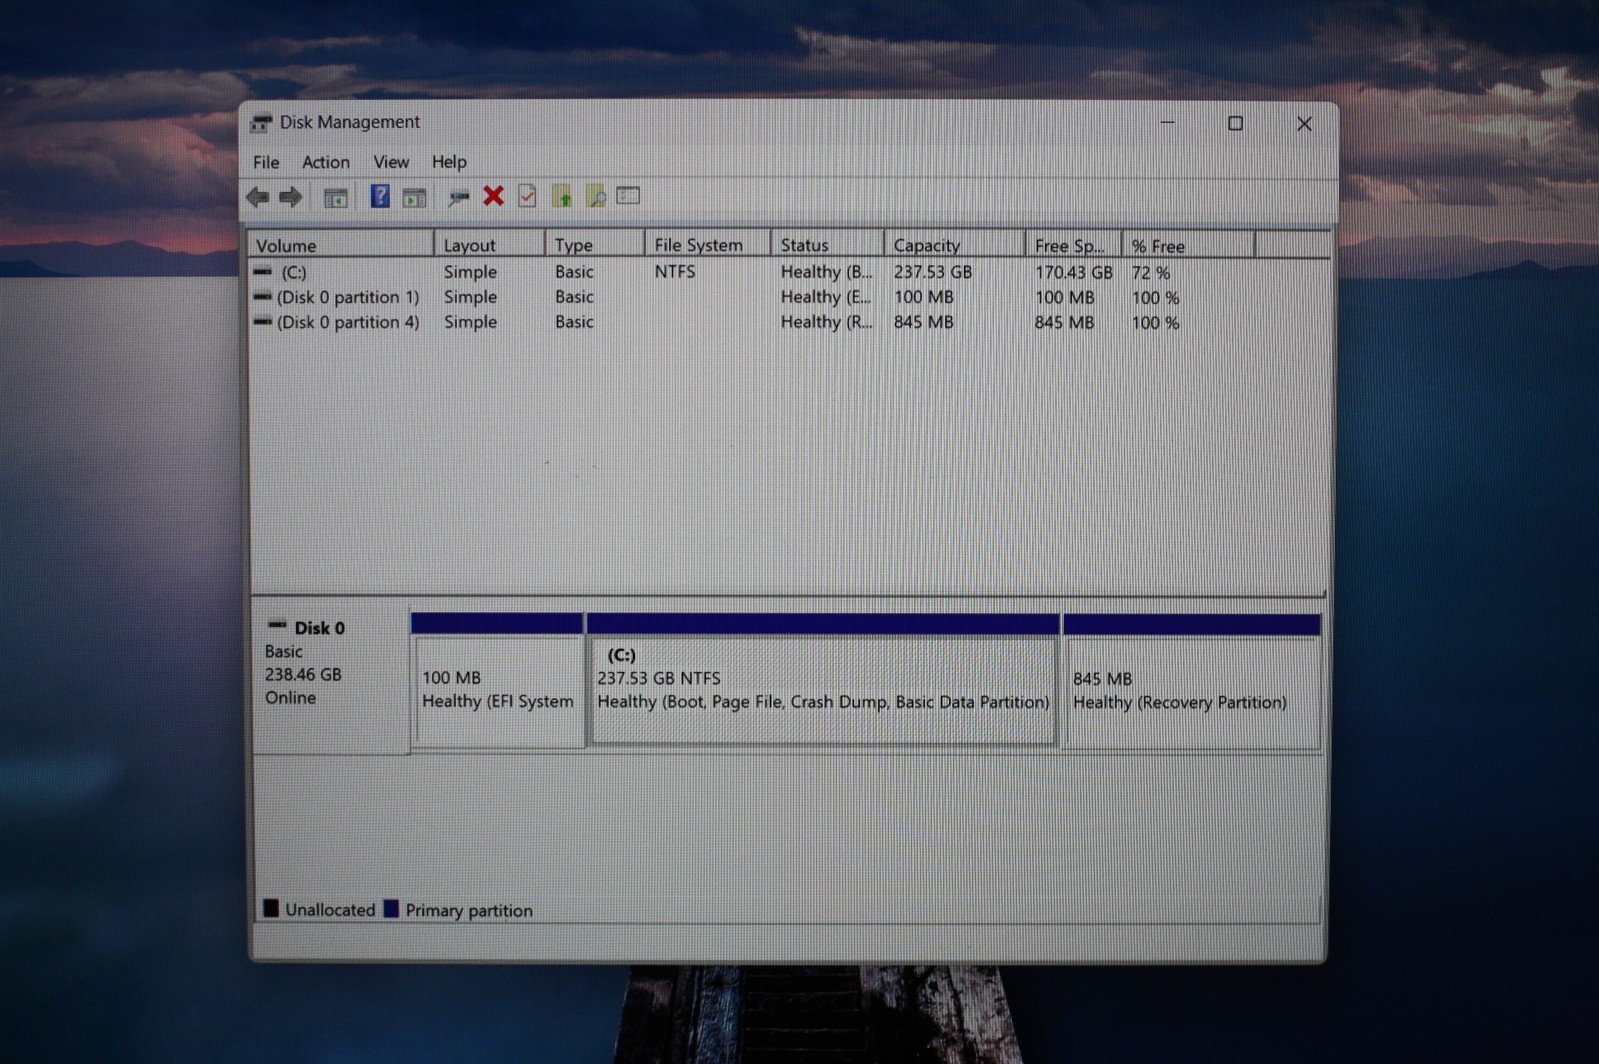The image size is (1599, 1064).
Task: Open Properties via the checkmark page icon
Action: coord(527,196)
